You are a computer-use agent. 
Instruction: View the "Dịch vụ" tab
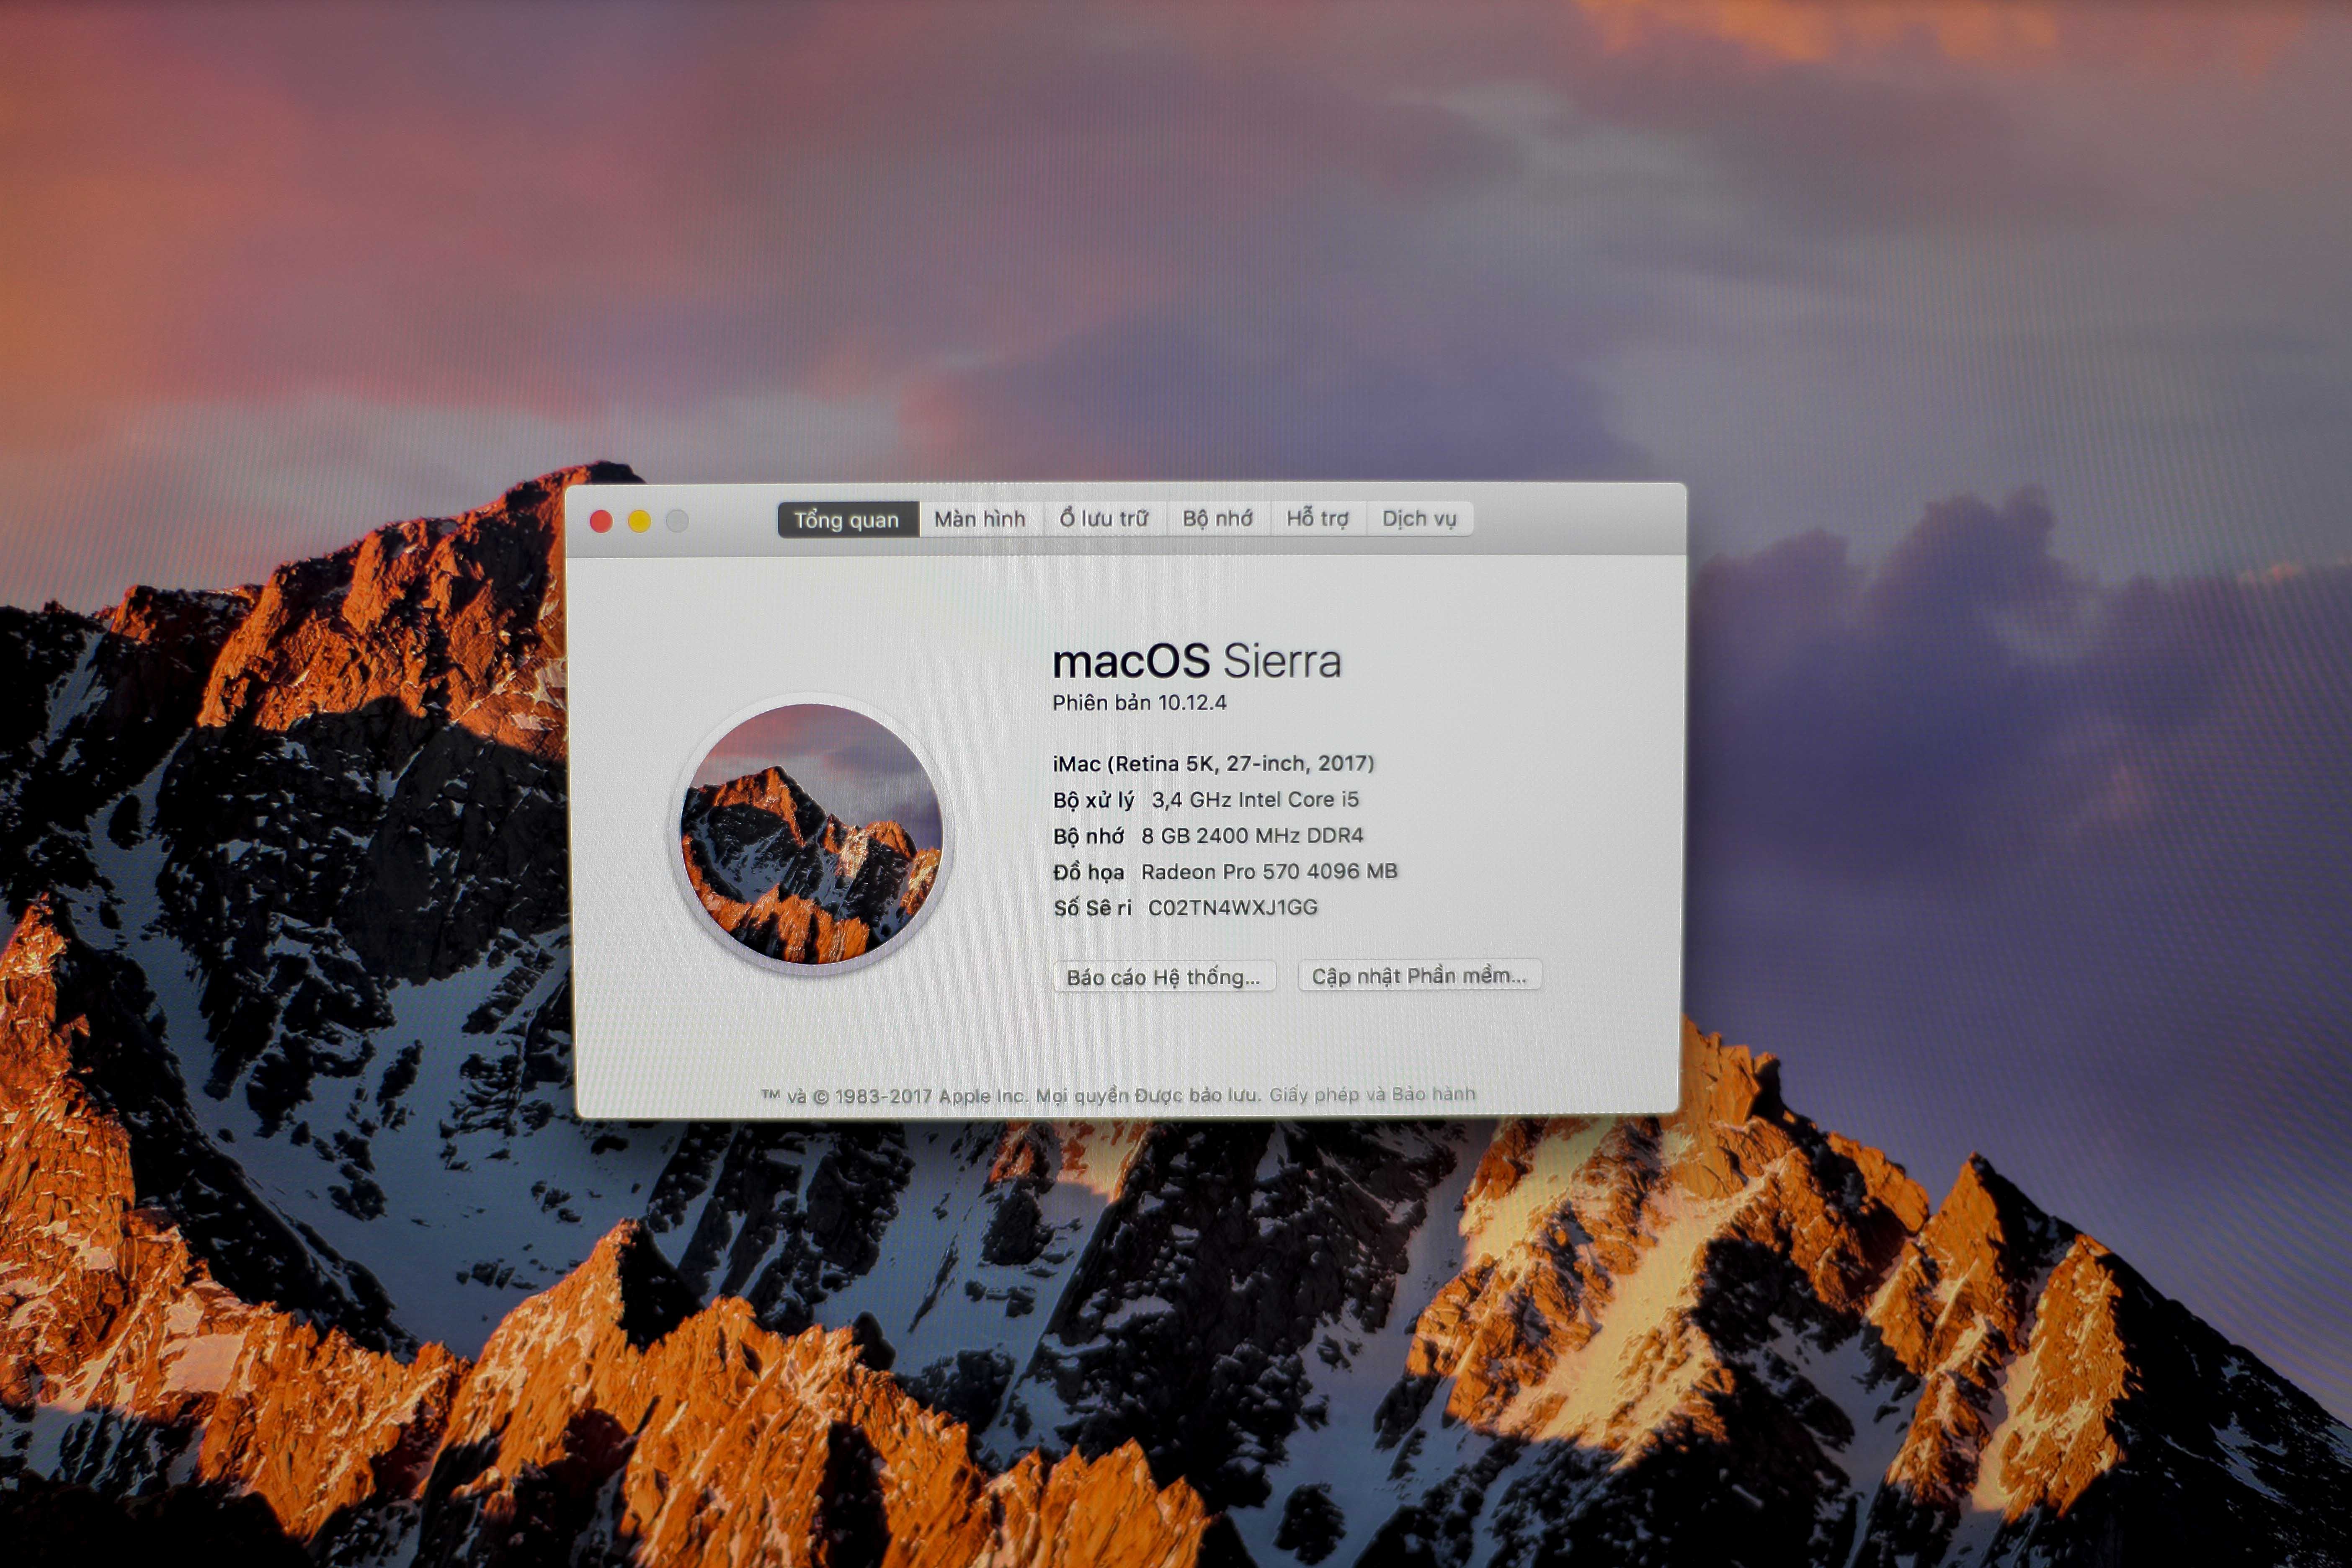click(1421, 519)
